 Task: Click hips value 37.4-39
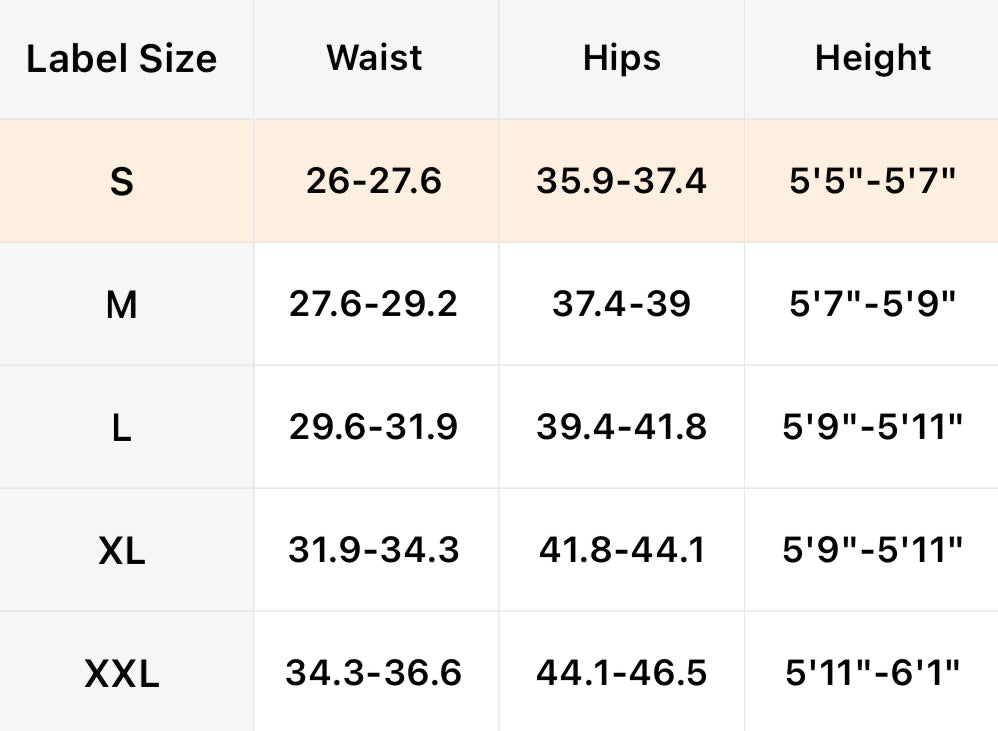[x=621, y=304]
